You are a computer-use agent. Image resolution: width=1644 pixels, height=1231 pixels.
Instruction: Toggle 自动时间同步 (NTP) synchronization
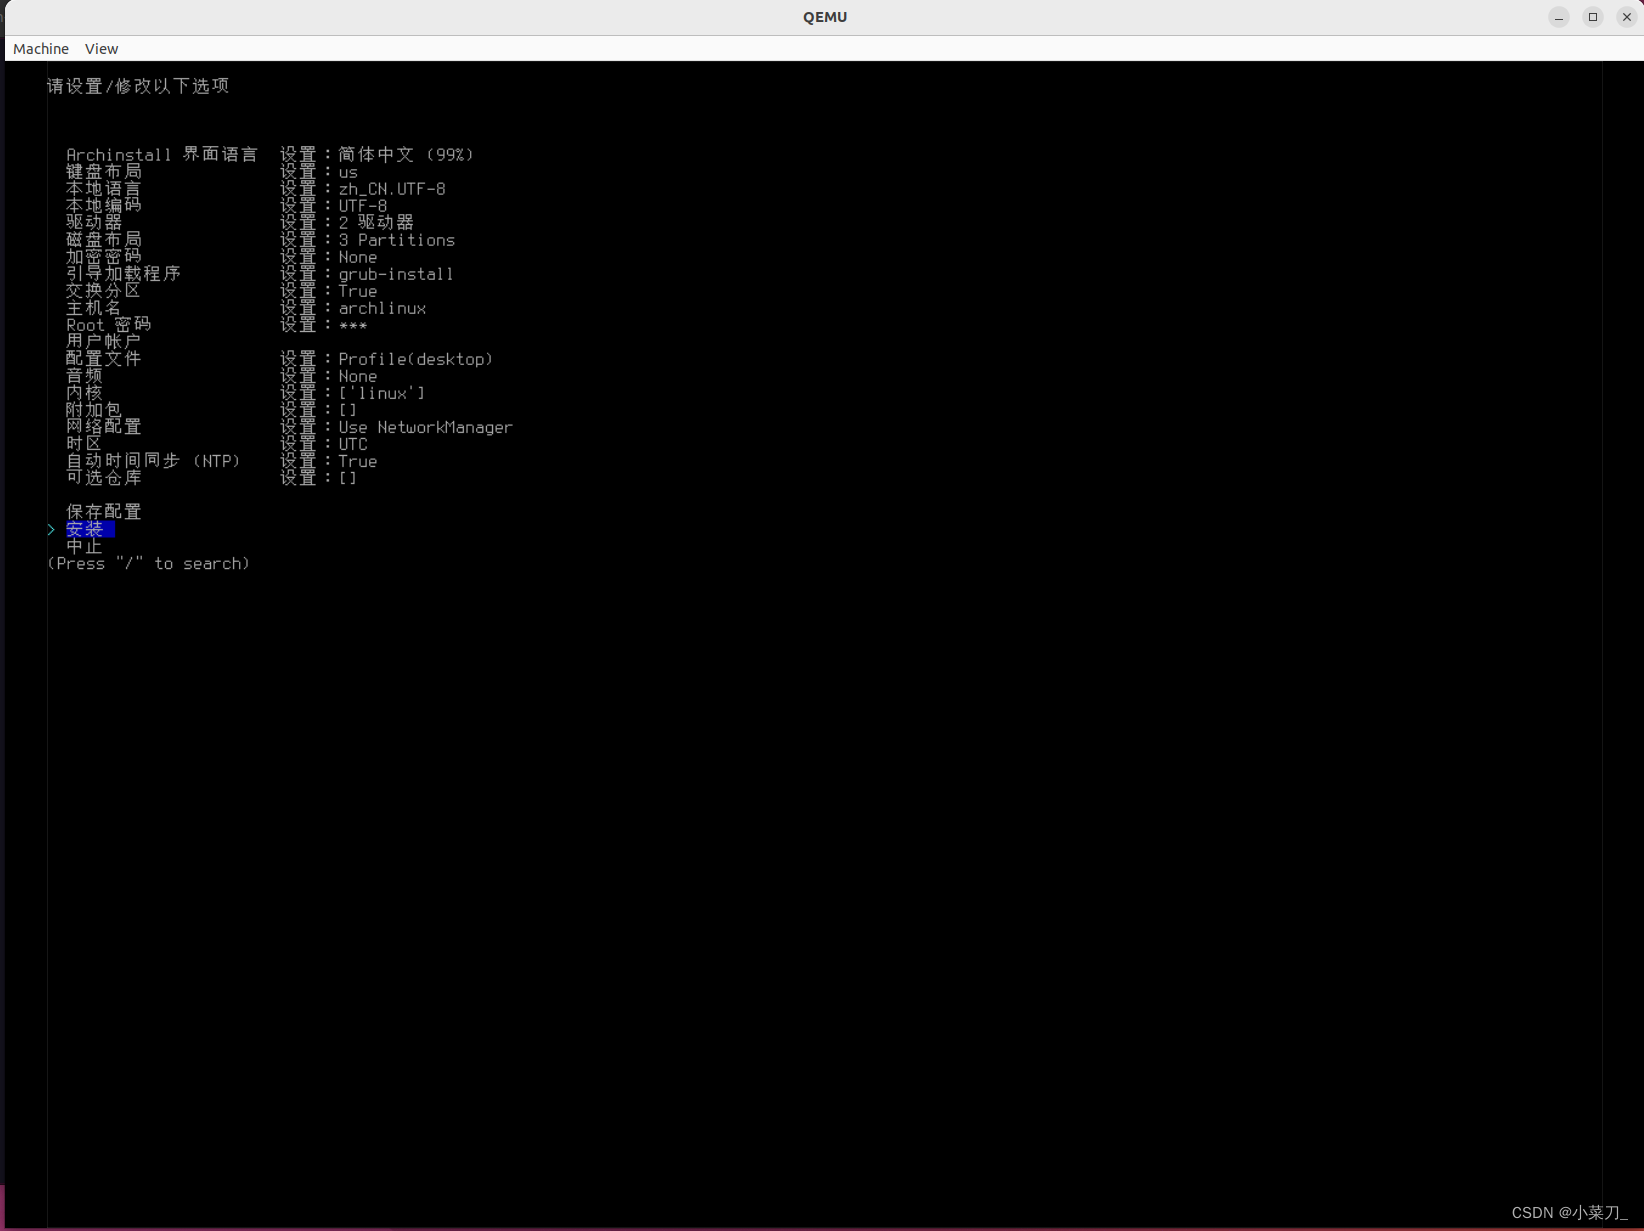coord(155,460)
